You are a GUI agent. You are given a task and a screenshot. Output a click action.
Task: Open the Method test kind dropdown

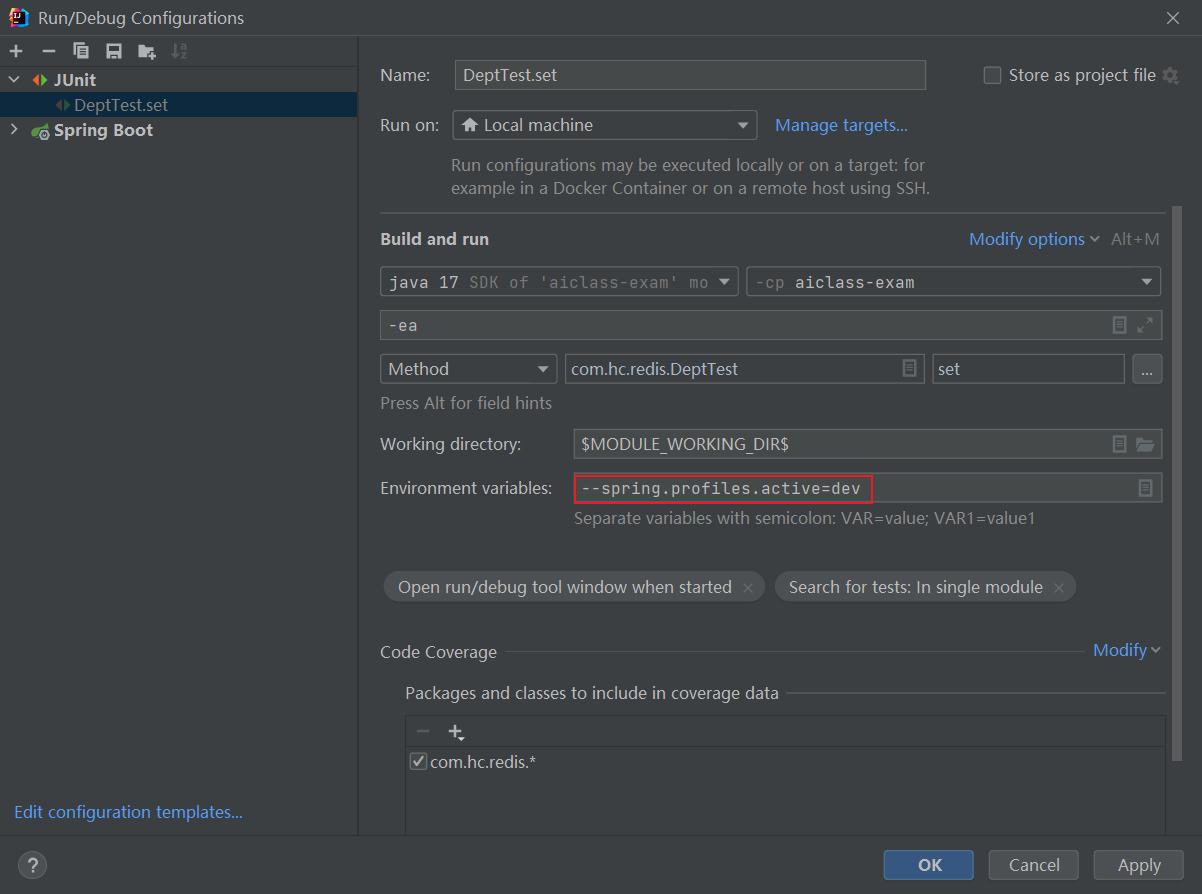[468, 369]
